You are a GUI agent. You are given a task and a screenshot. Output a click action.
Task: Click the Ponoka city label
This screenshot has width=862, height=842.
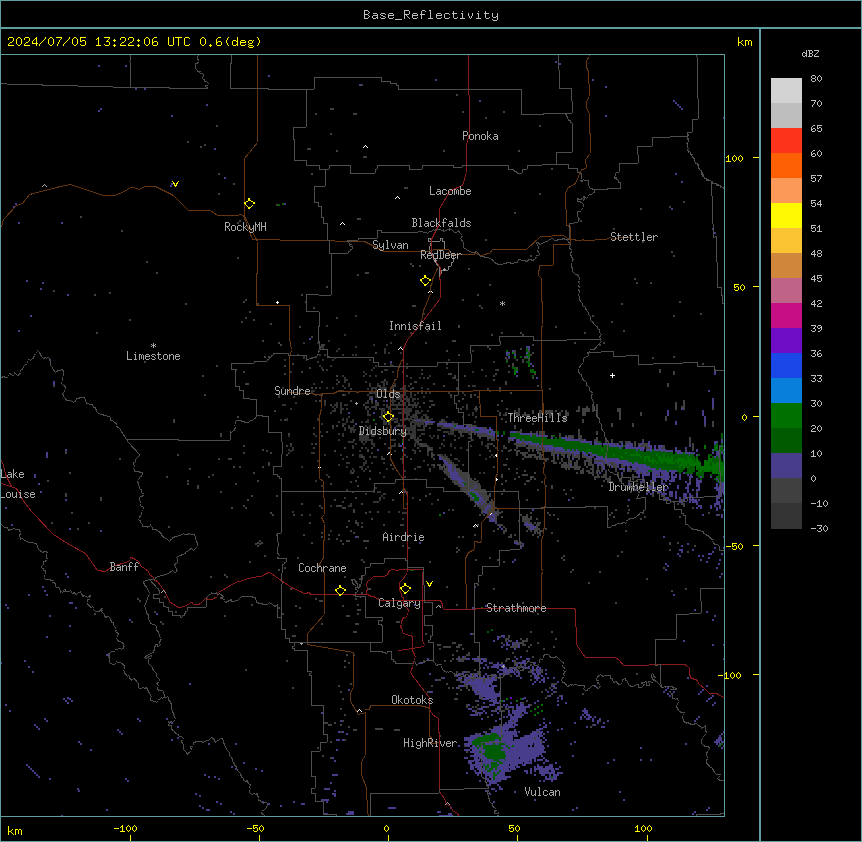(x=480, y=136)
